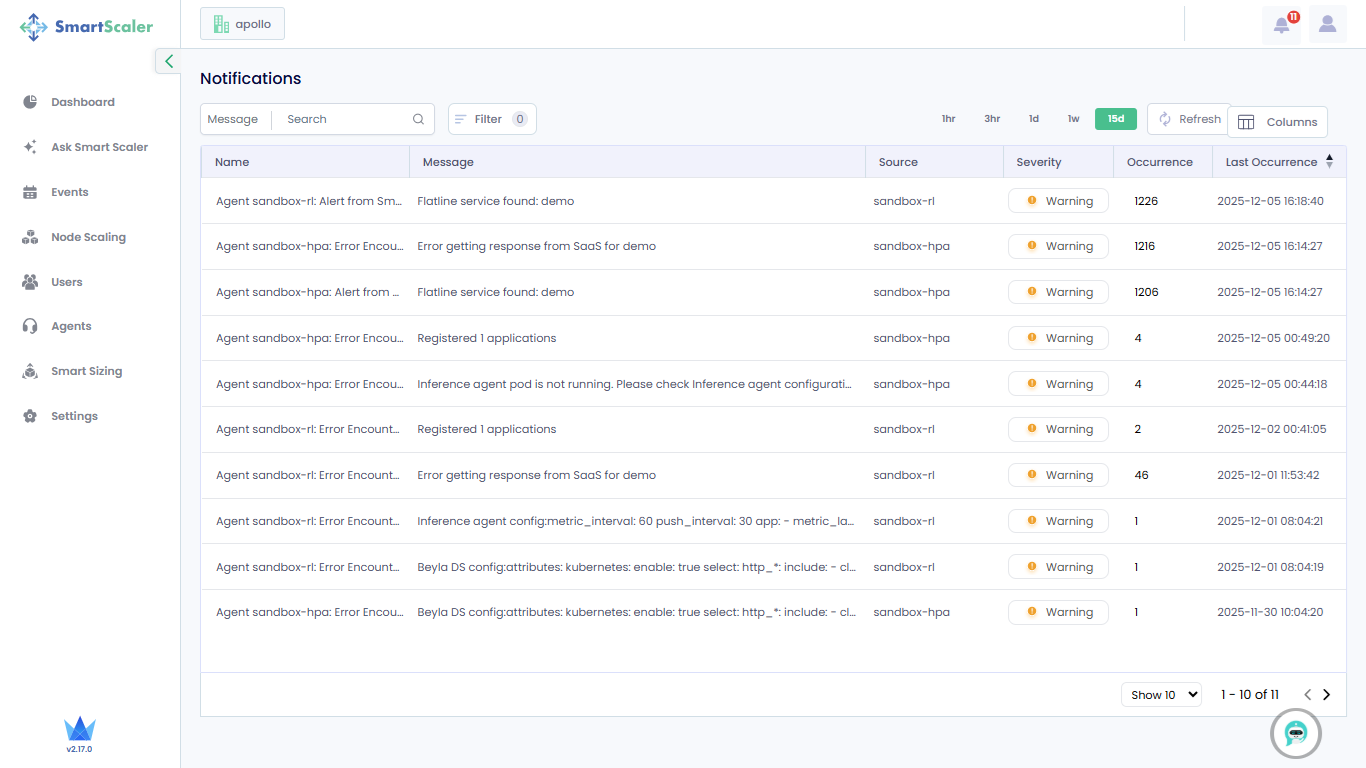This screenshot has height=768, width=1366.
Task: Click the Refresh button
Action: tap(1188, 119)
